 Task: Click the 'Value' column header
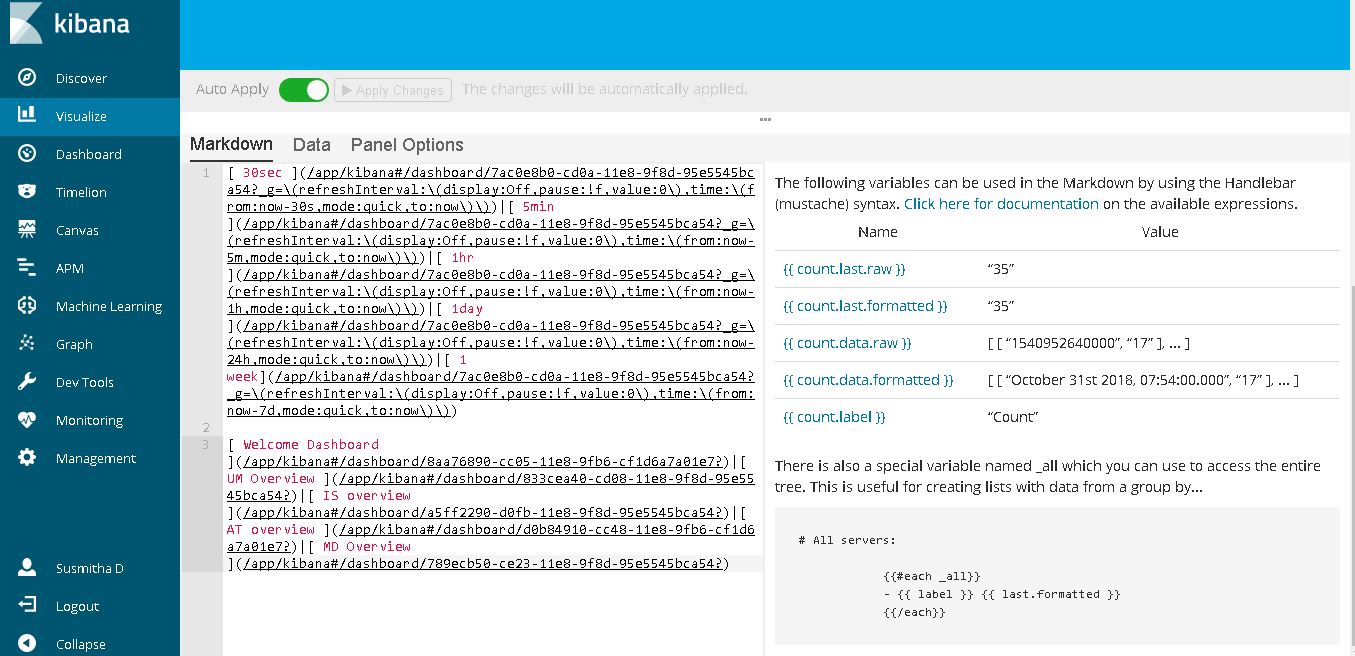(x=1160, y=232)
